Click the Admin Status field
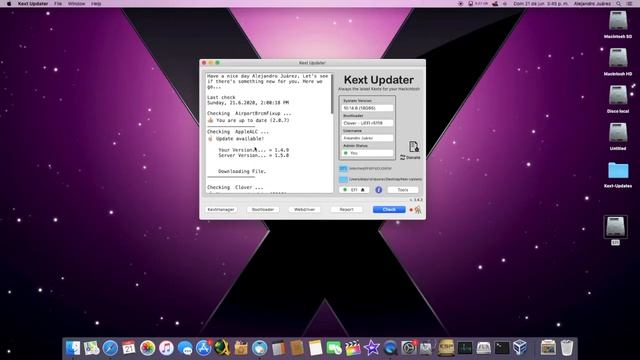 point(367,153)
